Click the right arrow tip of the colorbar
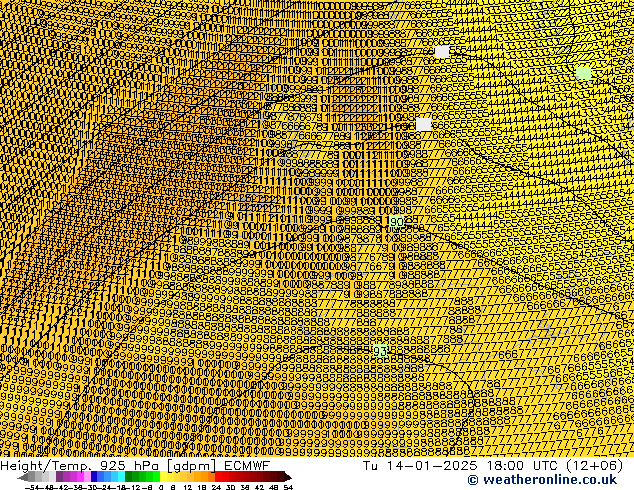 click(x=288, y=478)
